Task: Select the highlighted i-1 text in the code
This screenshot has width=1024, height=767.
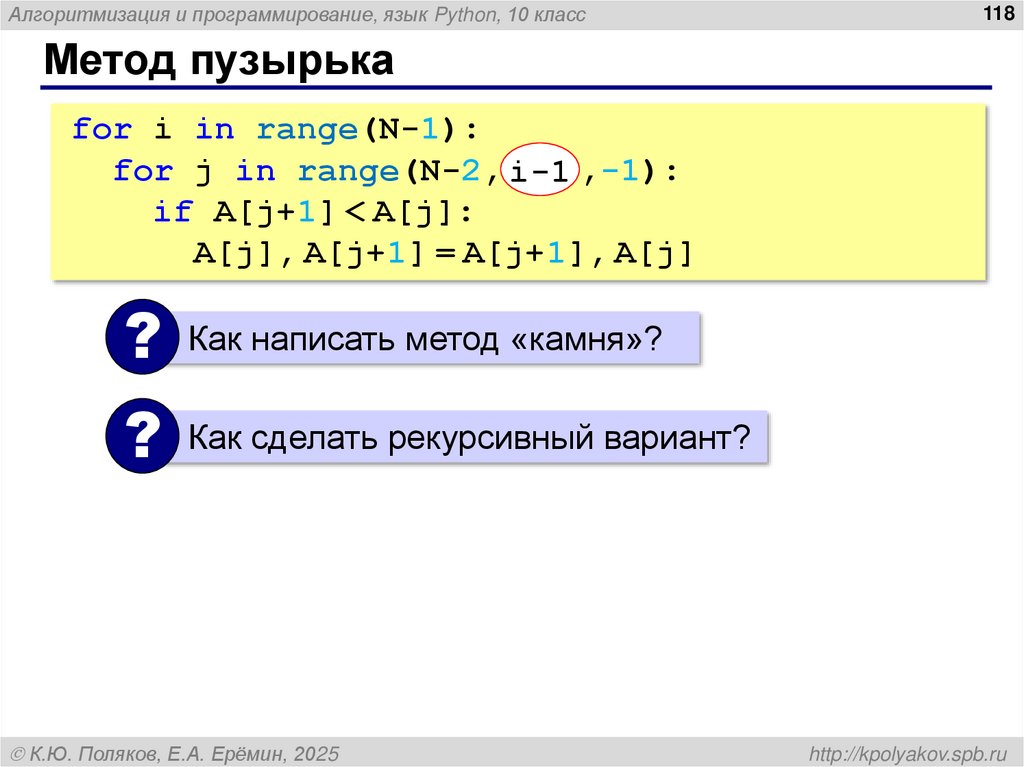Action: pos(540,170)
